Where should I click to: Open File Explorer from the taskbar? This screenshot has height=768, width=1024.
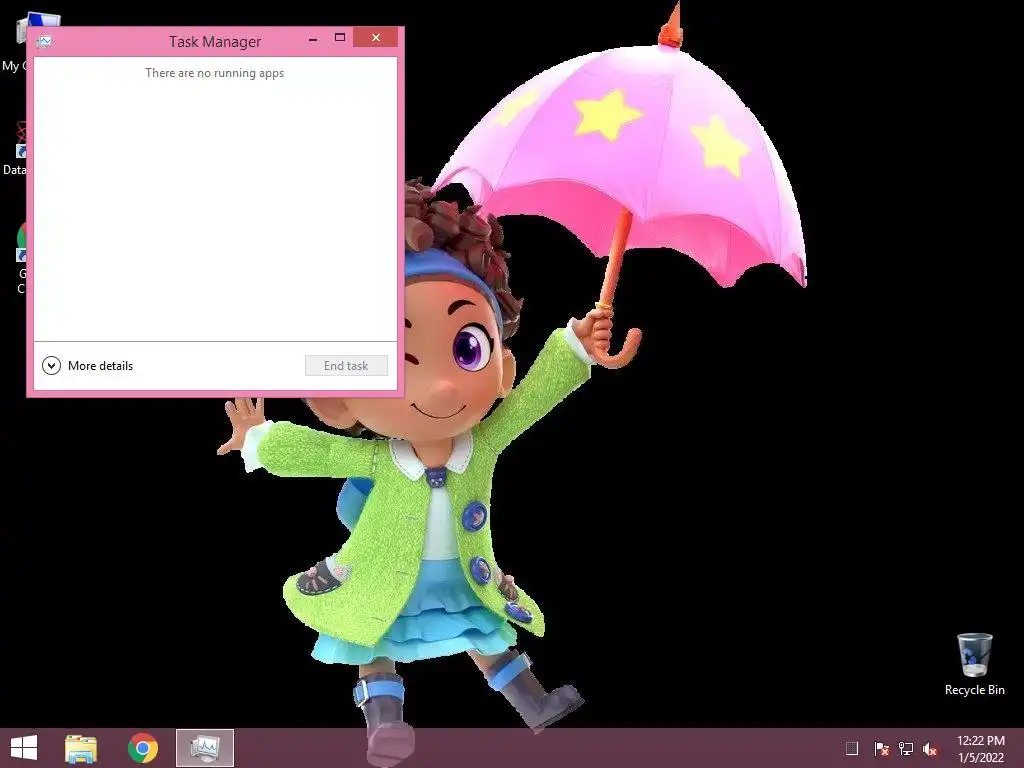(x=81, y=748)
